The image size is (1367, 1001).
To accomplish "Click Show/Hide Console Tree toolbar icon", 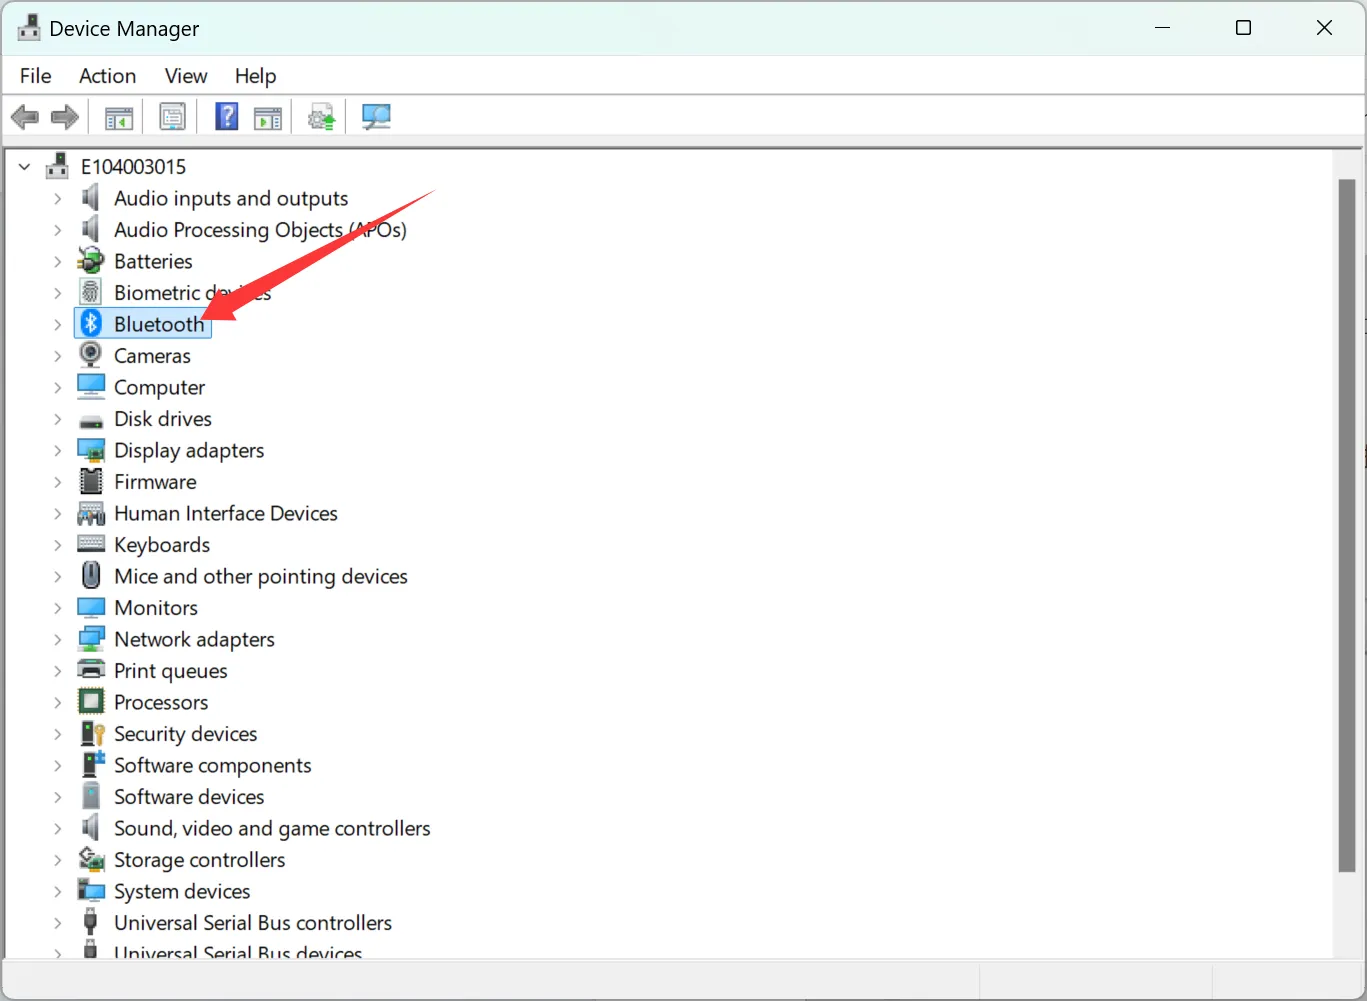I will 119,117.
